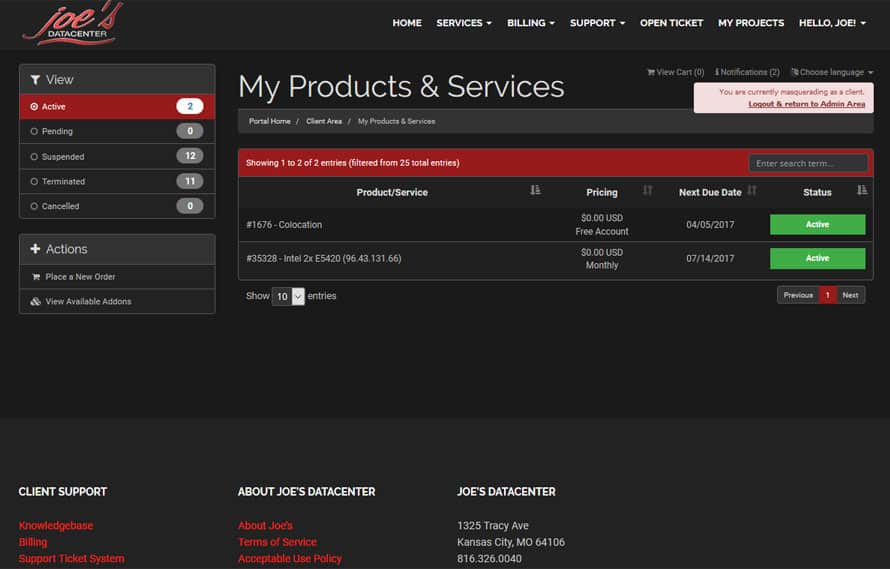
Task: Click the Active status button for Colocation
Action: pos(817,224)
